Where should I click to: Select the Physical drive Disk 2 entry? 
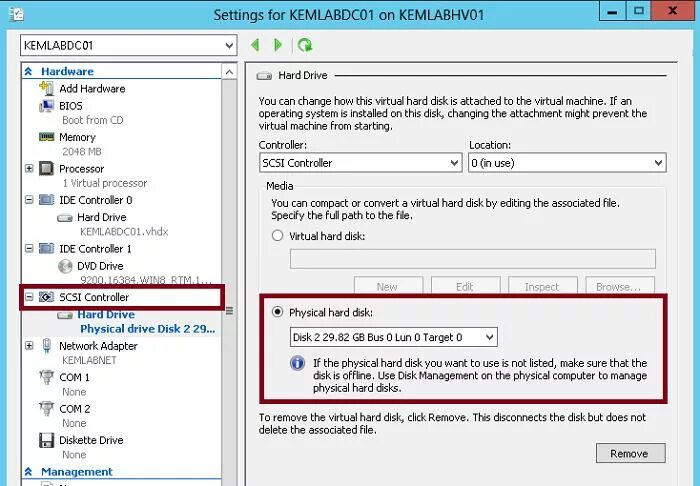tap(147, 329)
